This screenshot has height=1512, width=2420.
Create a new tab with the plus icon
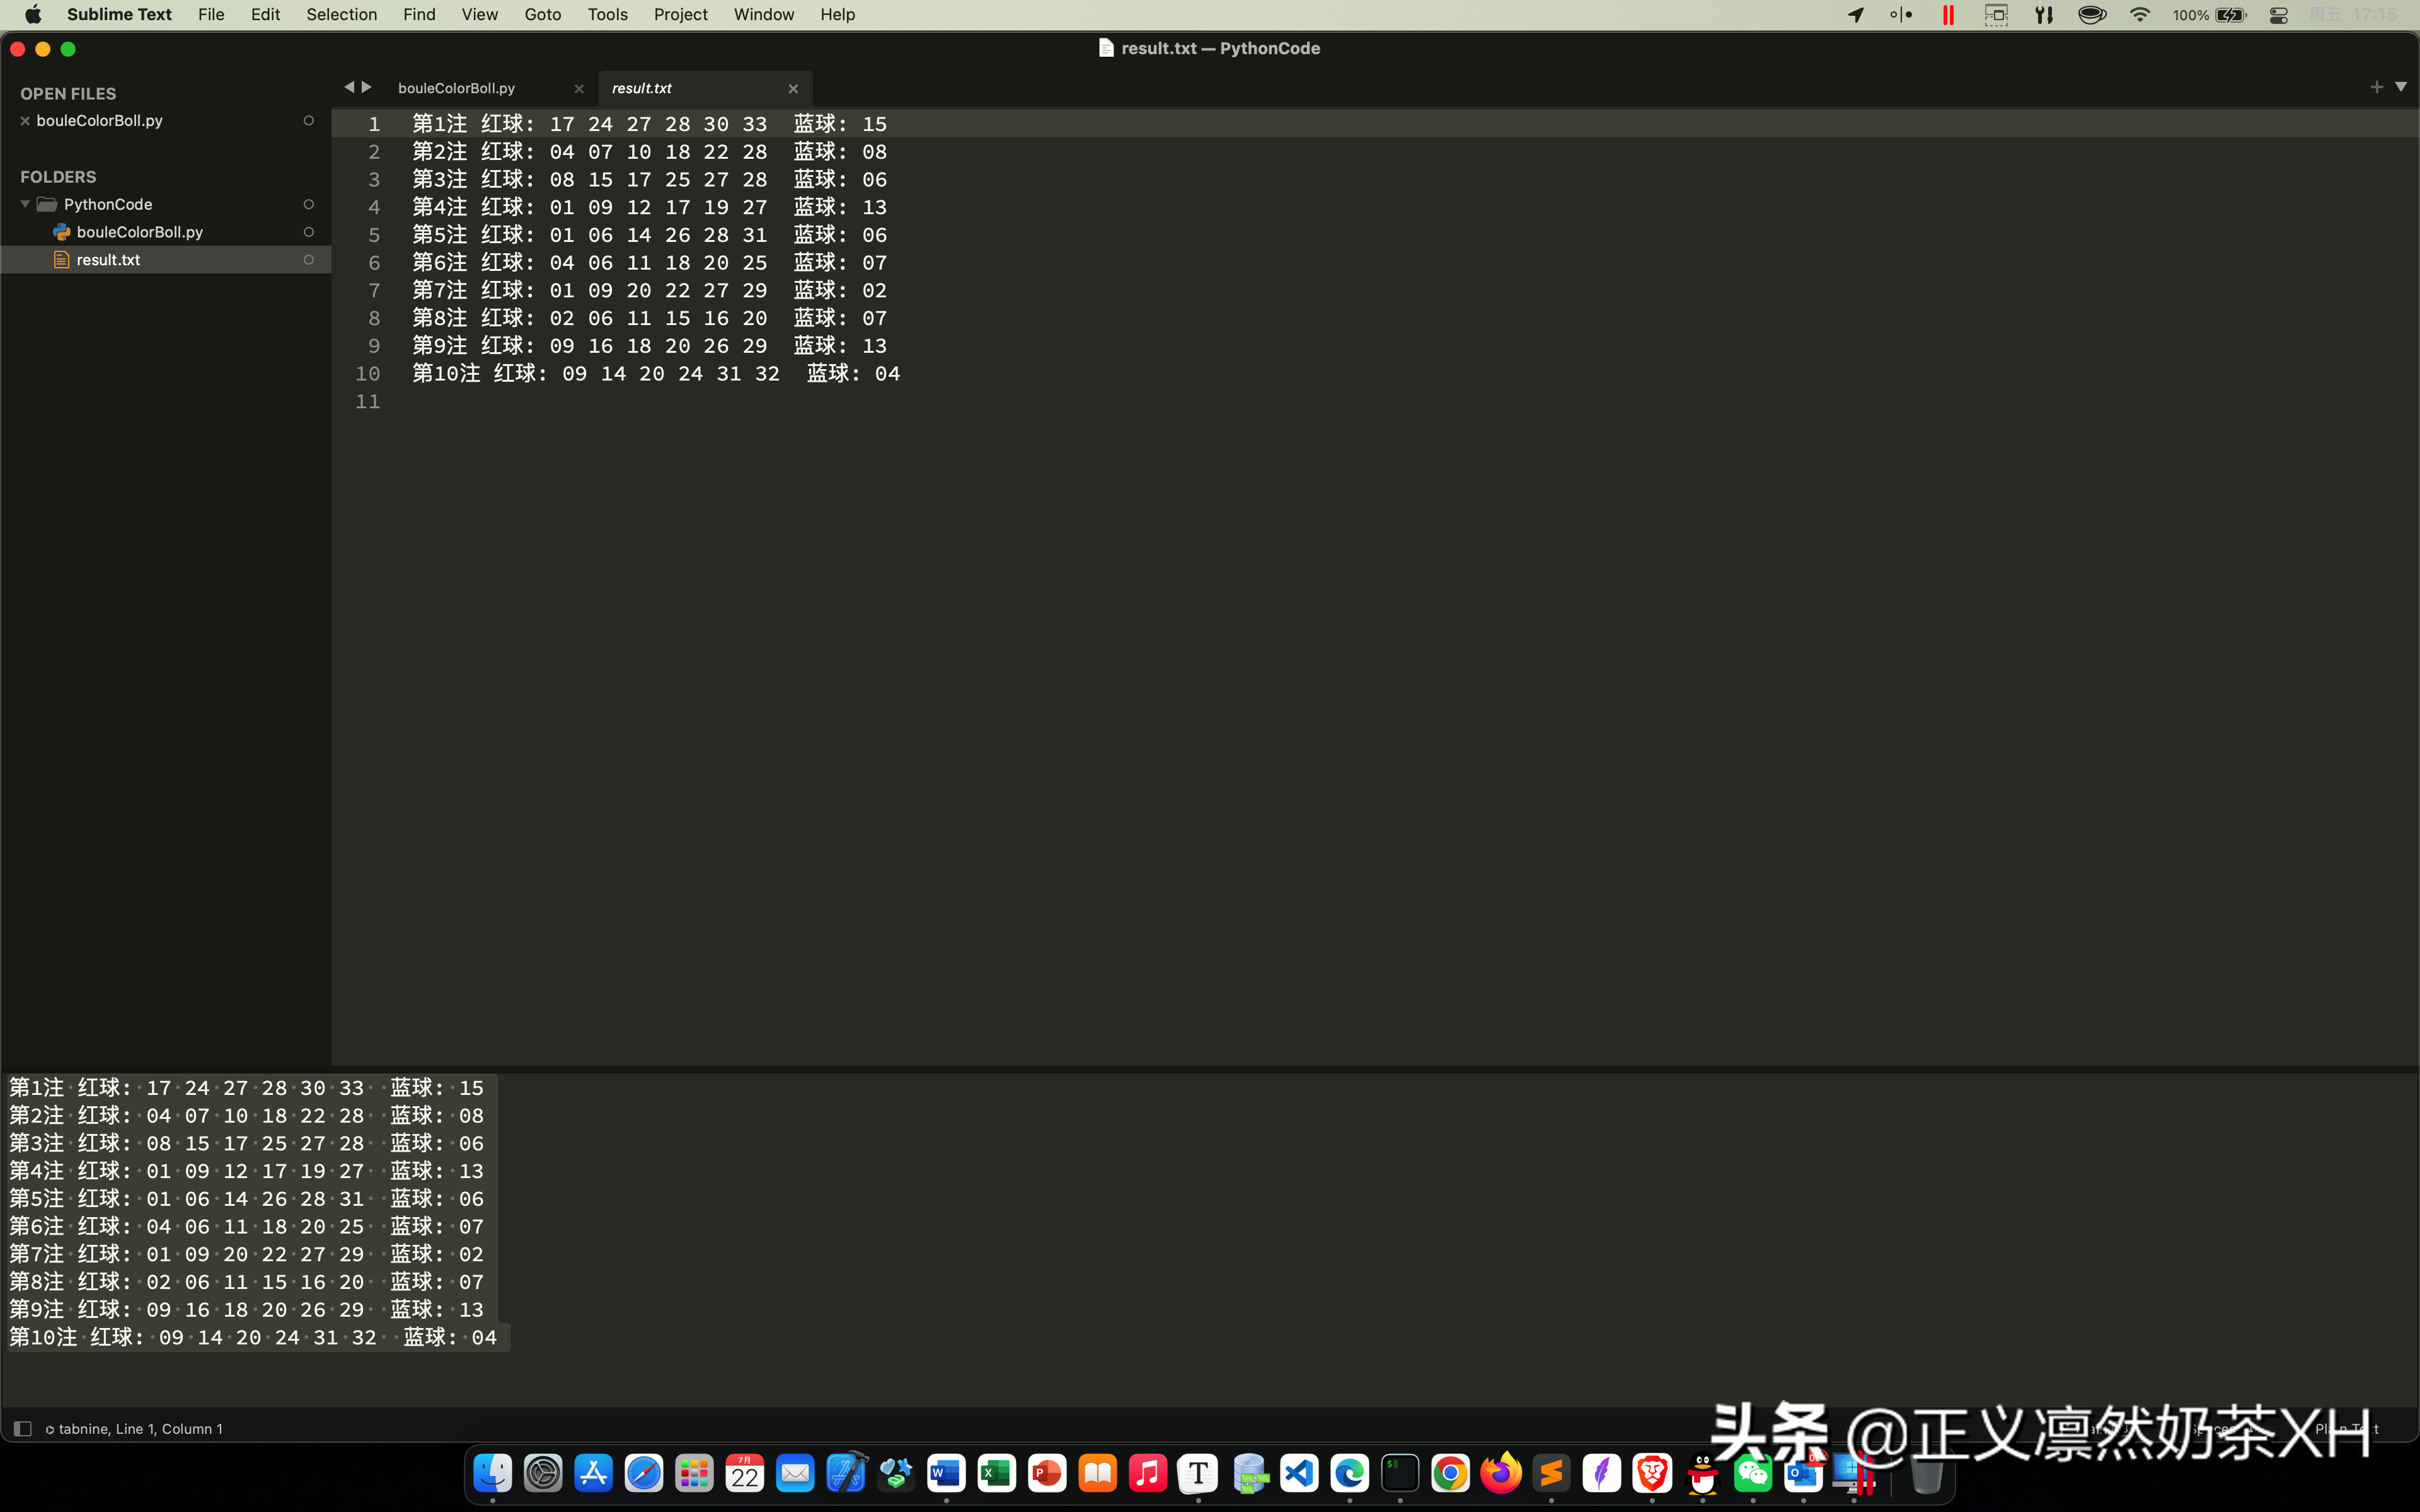2376,86
